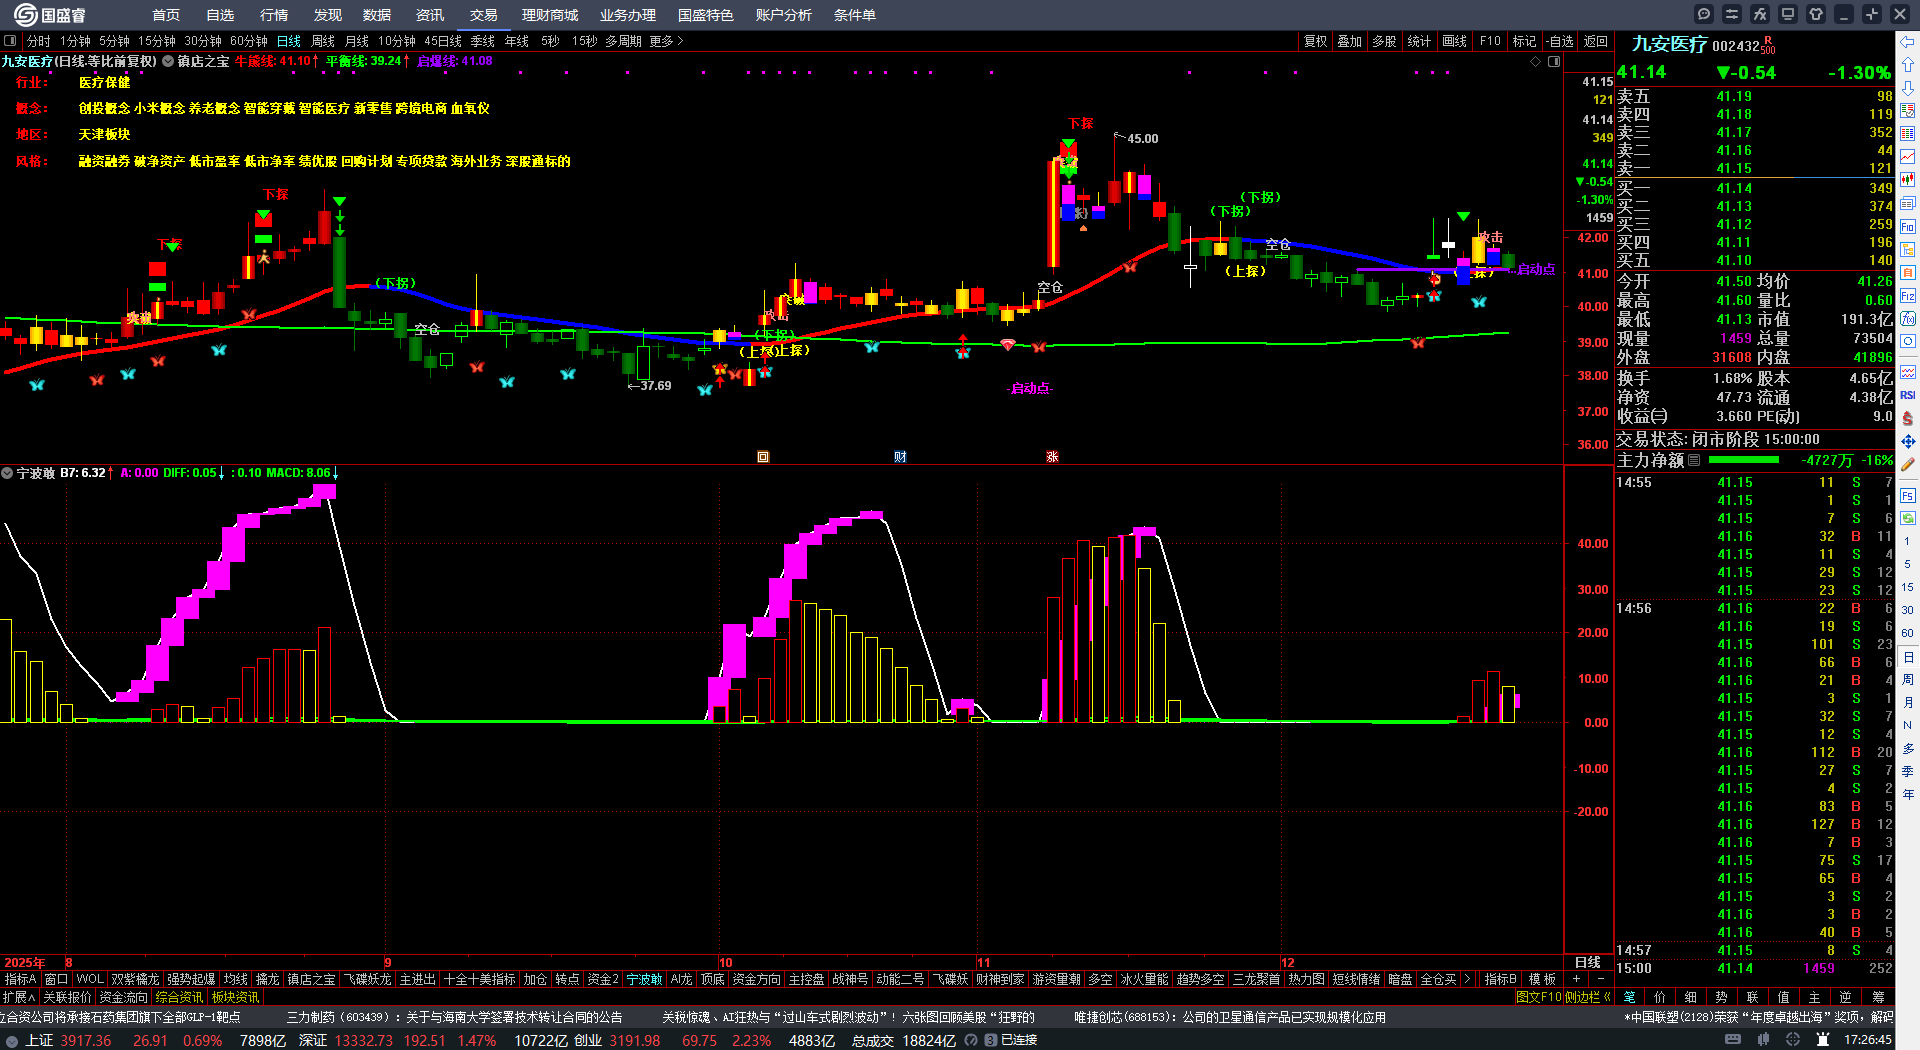Click the 涨 marker on chart timeline
Screen dimensions: 1920x1050
1052,456
